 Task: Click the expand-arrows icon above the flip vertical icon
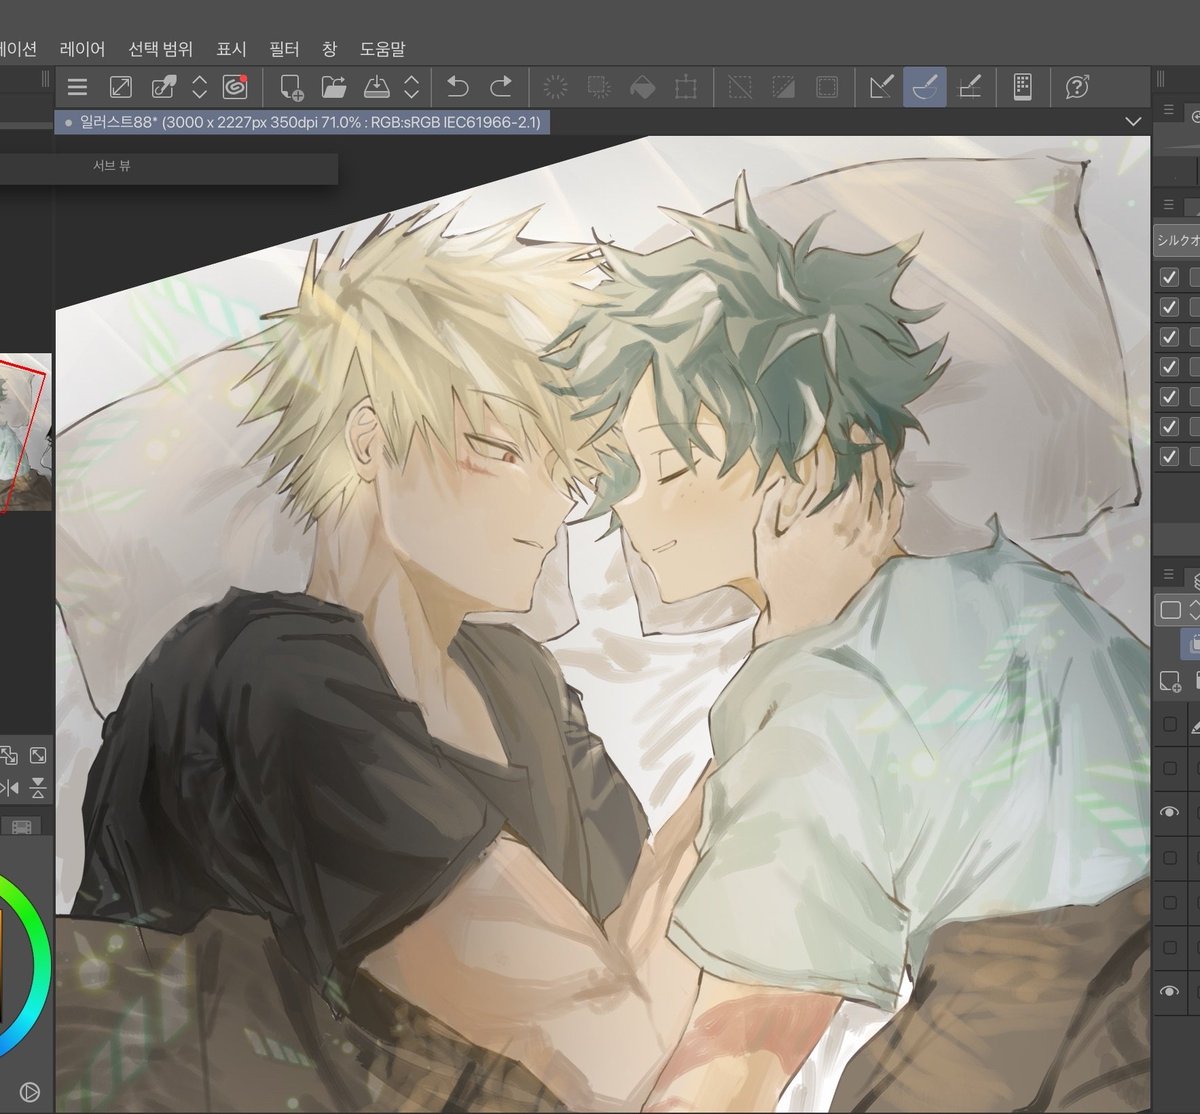pos(38,755)
